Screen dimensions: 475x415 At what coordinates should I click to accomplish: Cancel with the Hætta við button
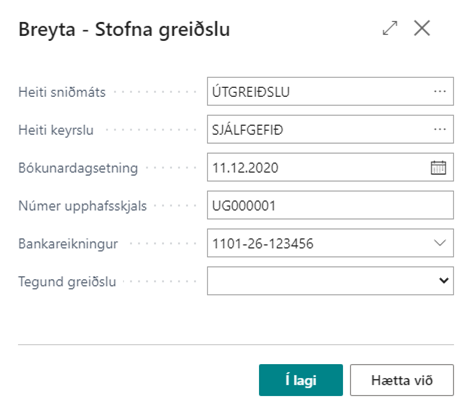(402, 380)
